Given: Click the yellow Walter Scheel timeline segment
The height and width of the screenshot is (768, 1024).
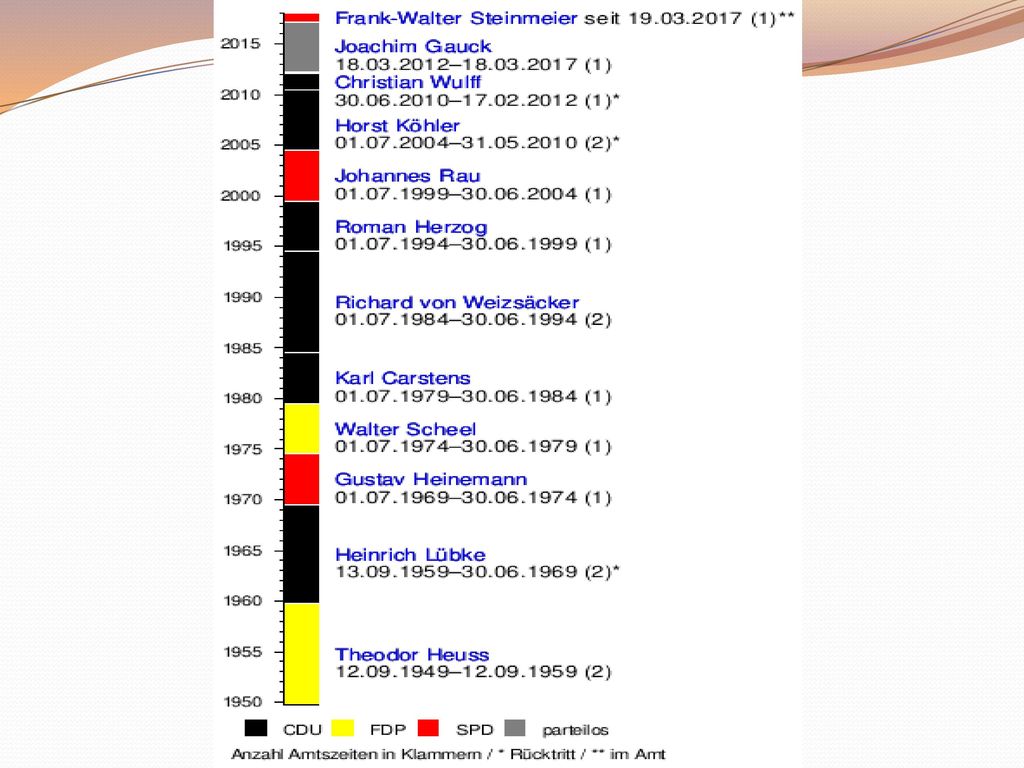Looking at the screenshot, I should point(302,428).
